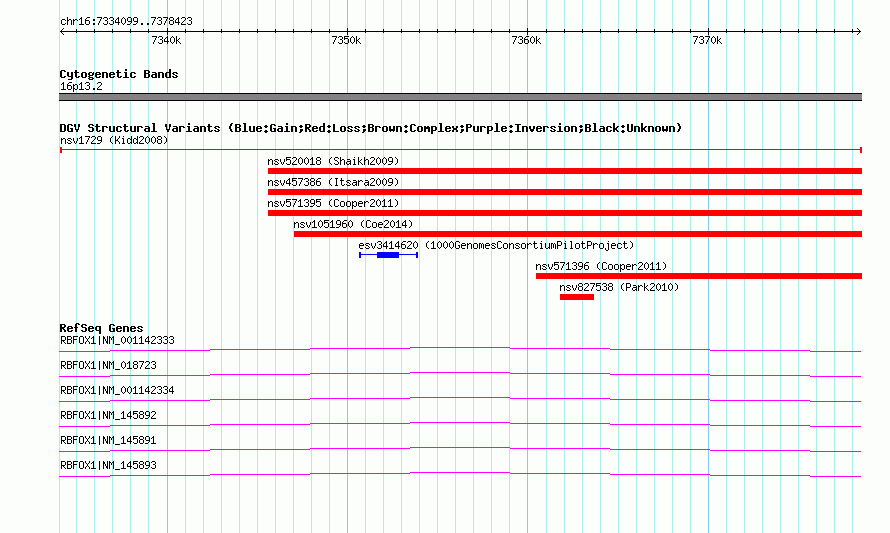890x533 pixels.
Task: Click the nsv571396 (Cooper2011) label
Action: point(601,266)
